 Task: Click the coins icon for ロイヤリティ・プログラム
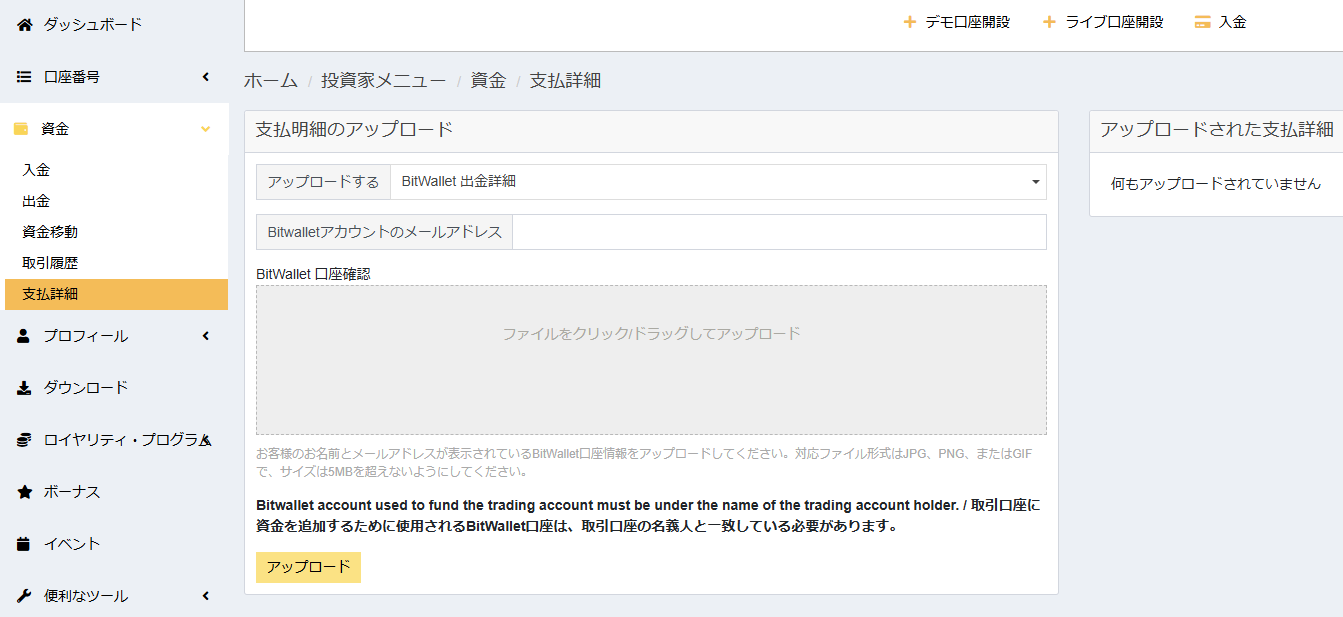click(x=24, y=440)
